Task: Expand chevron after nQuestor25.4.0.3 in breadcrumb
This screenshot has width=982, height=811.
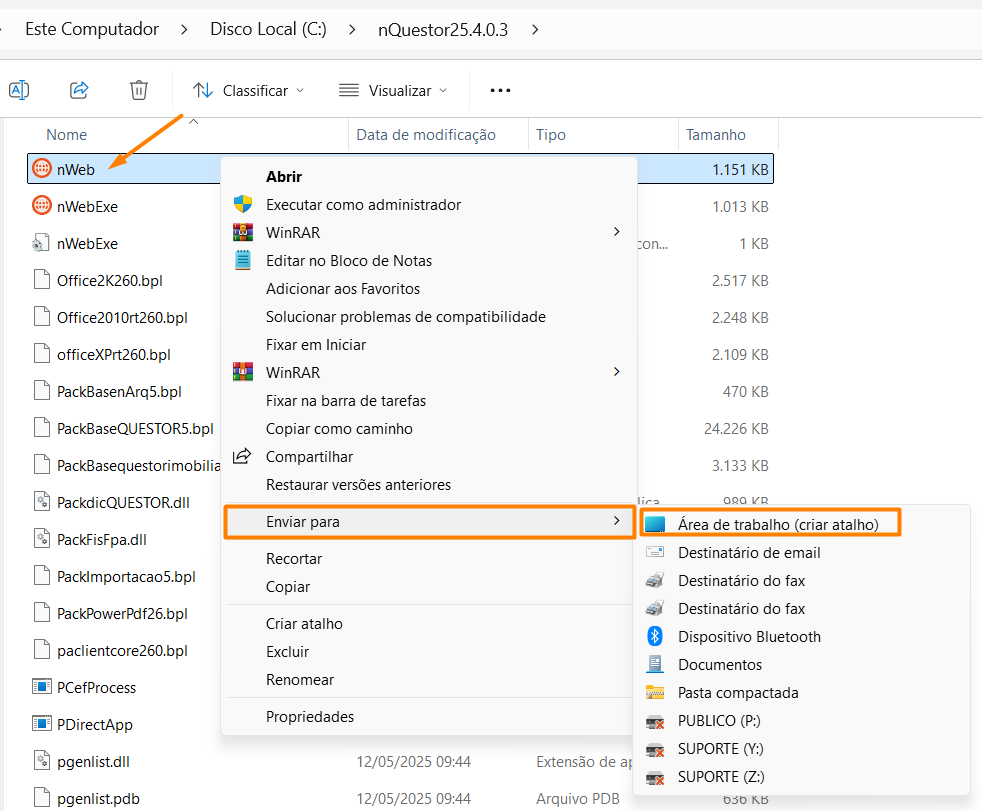Action: coord(535,29)
